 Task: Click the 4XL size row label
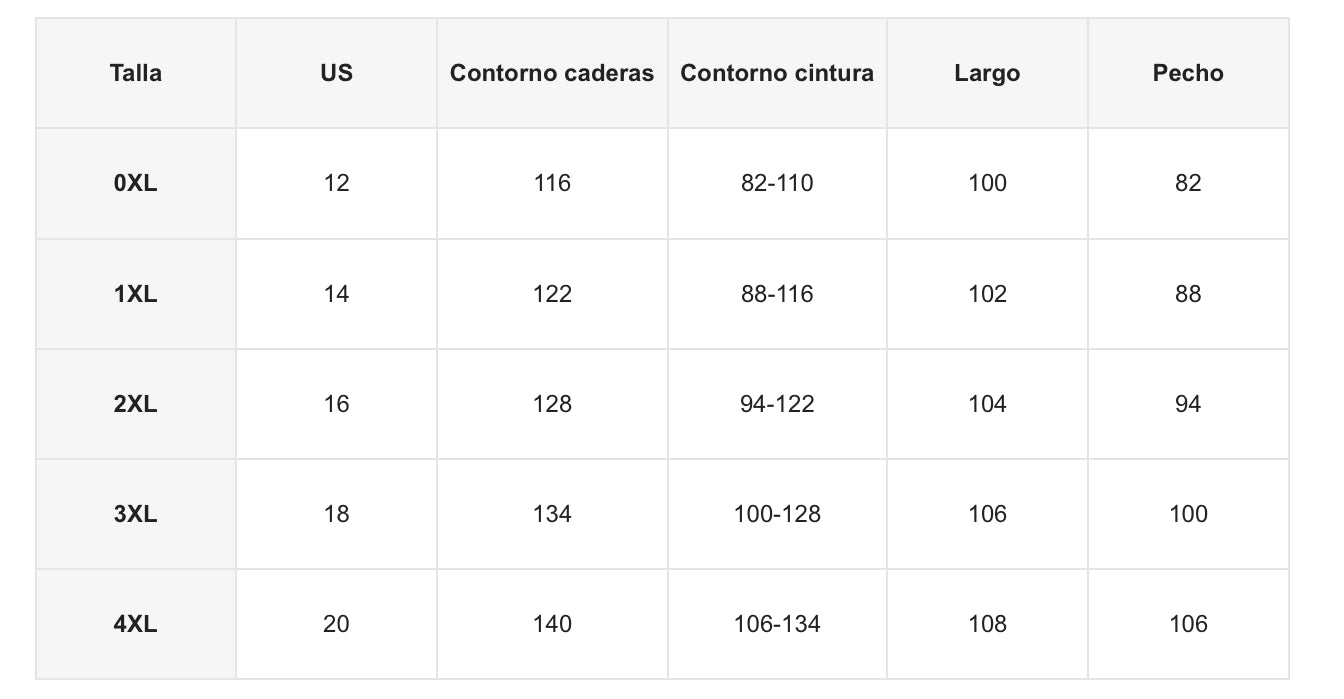coord(136,624)
